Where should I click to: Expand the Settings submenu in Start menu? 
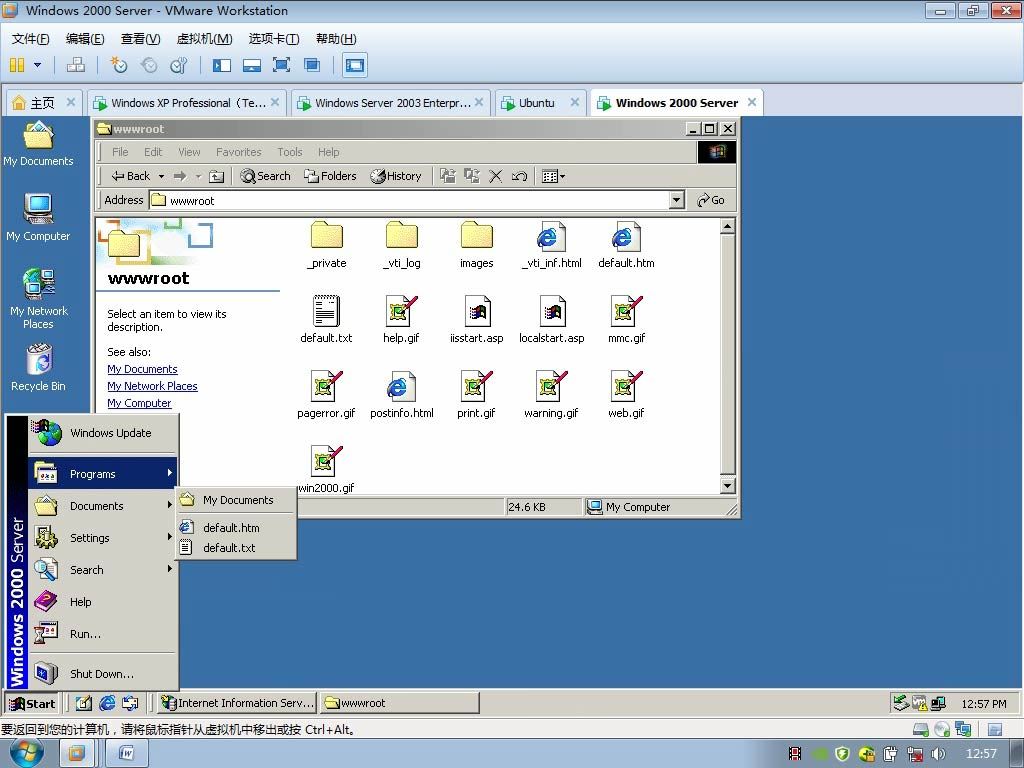(103, 537)
